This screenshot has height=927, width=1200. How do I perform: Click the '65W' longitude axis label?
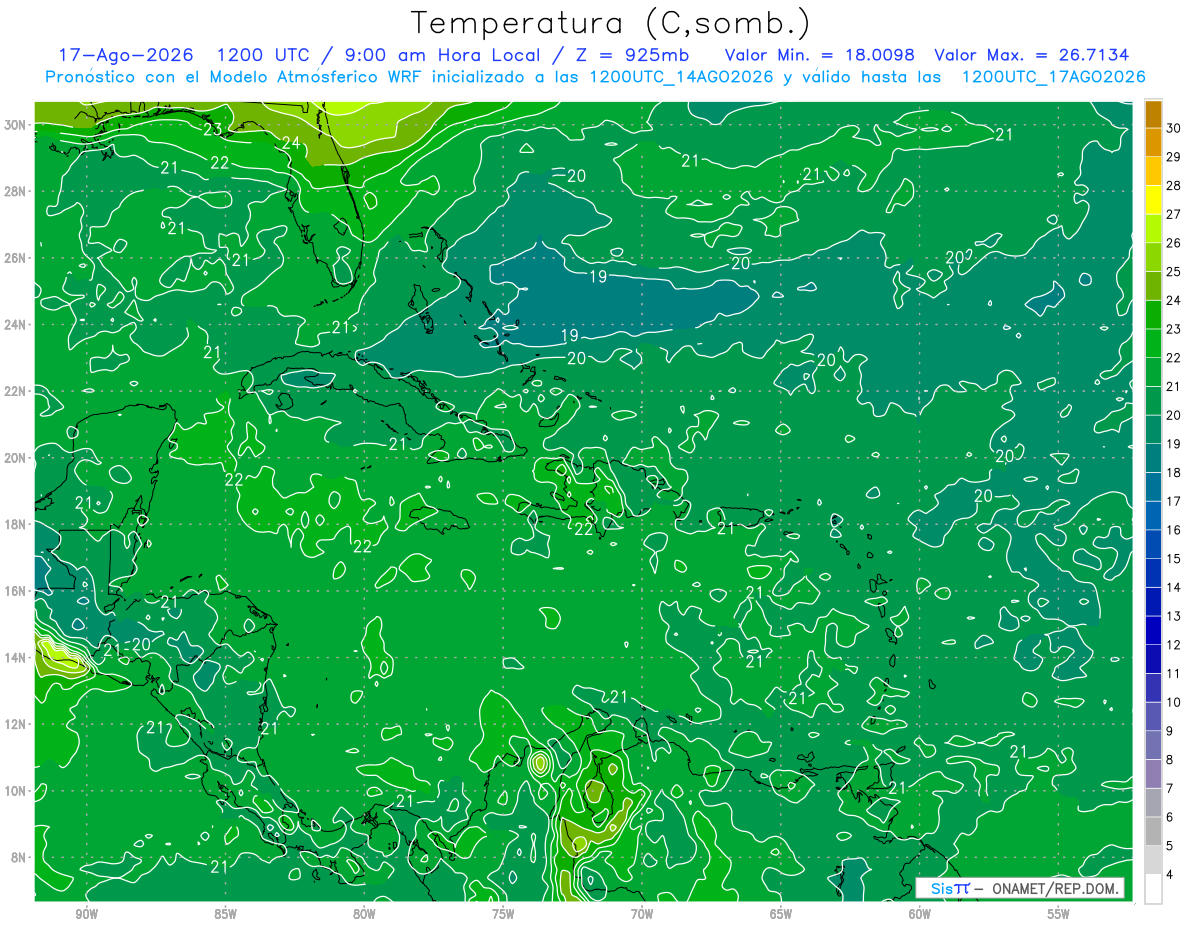781,914
